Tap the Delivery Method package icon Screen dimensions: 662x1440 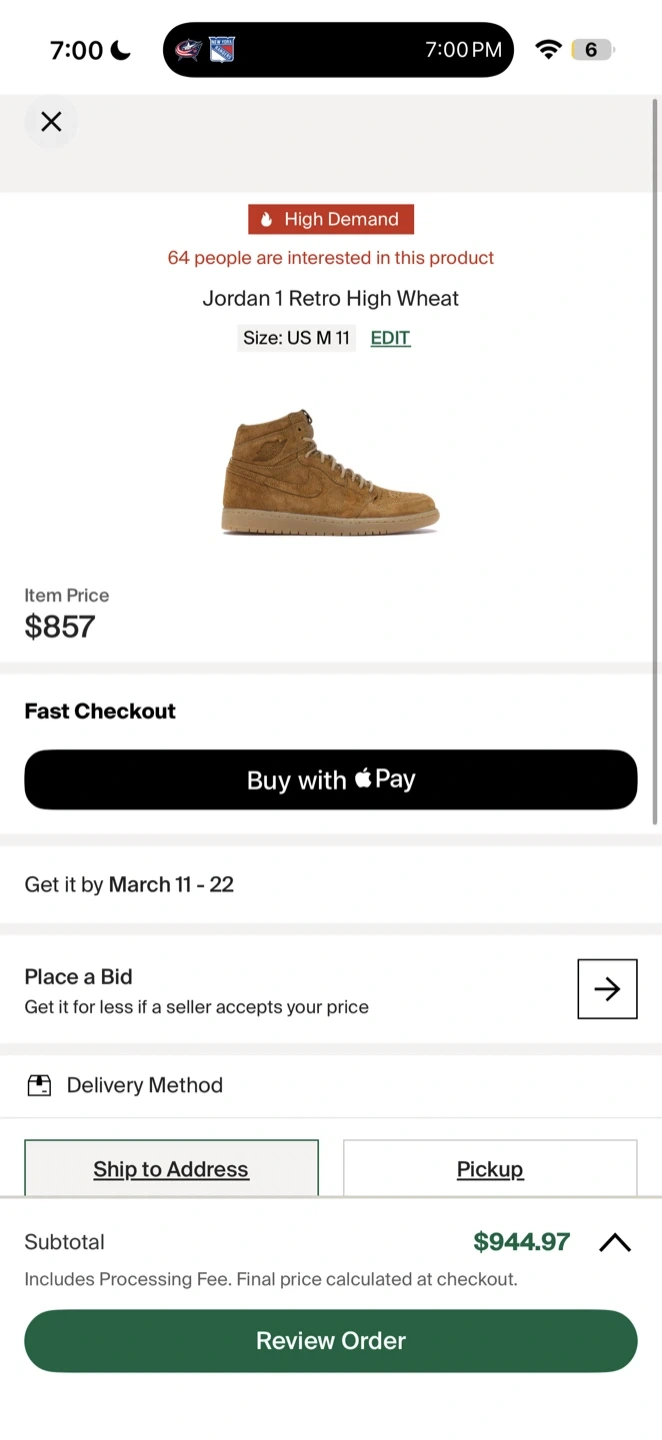click(x=39, y=1085)
